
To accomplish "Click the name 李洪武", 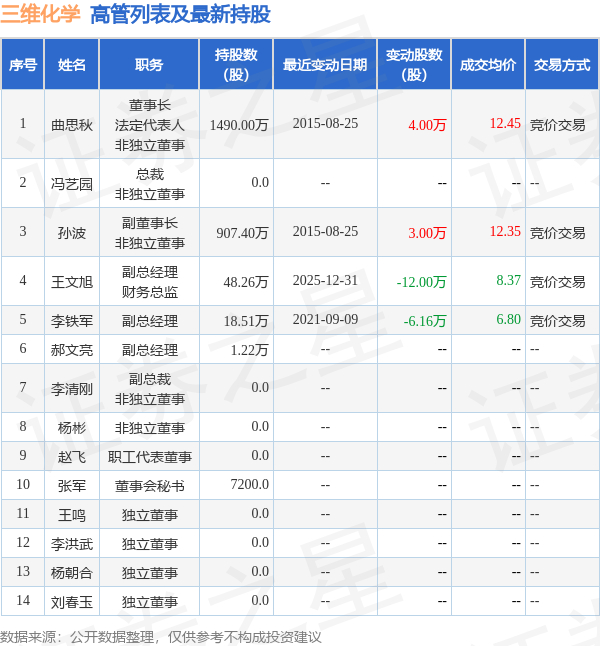I will pyautogui.click(x=72, y=544).
